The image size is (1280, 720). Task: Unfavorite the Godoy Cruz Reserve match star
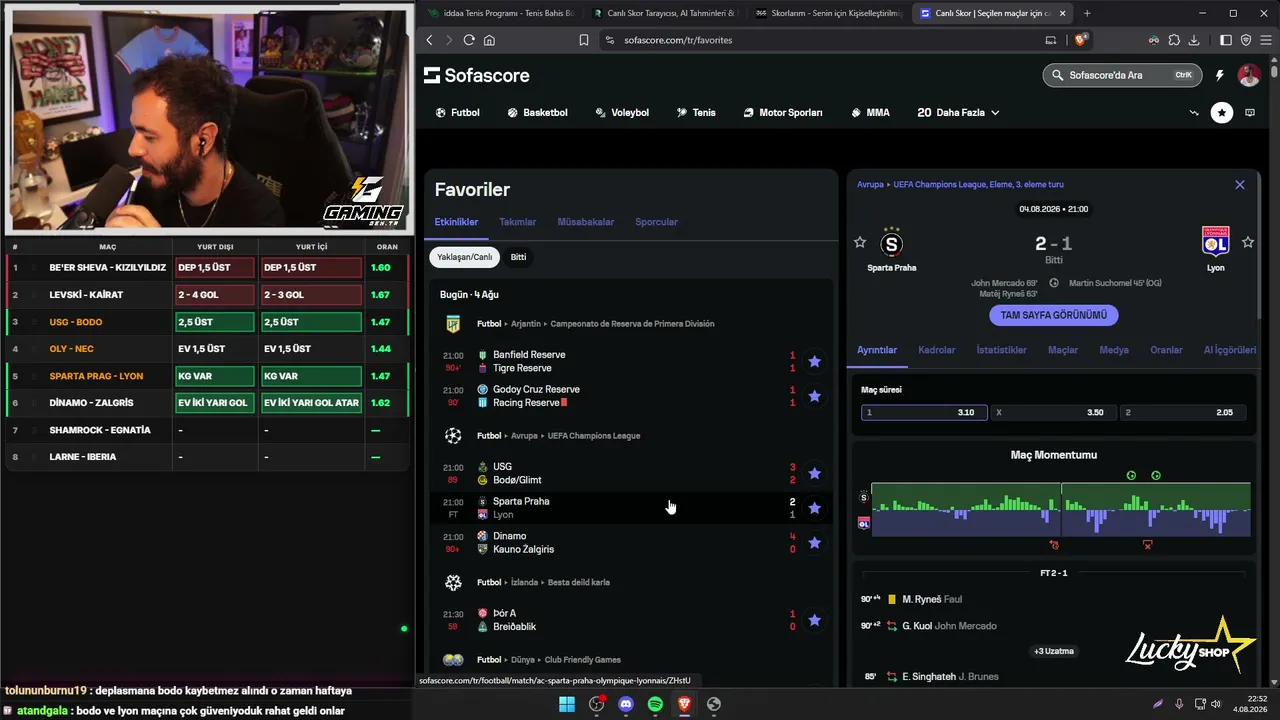pyautogui.click(x=814, y=396)
